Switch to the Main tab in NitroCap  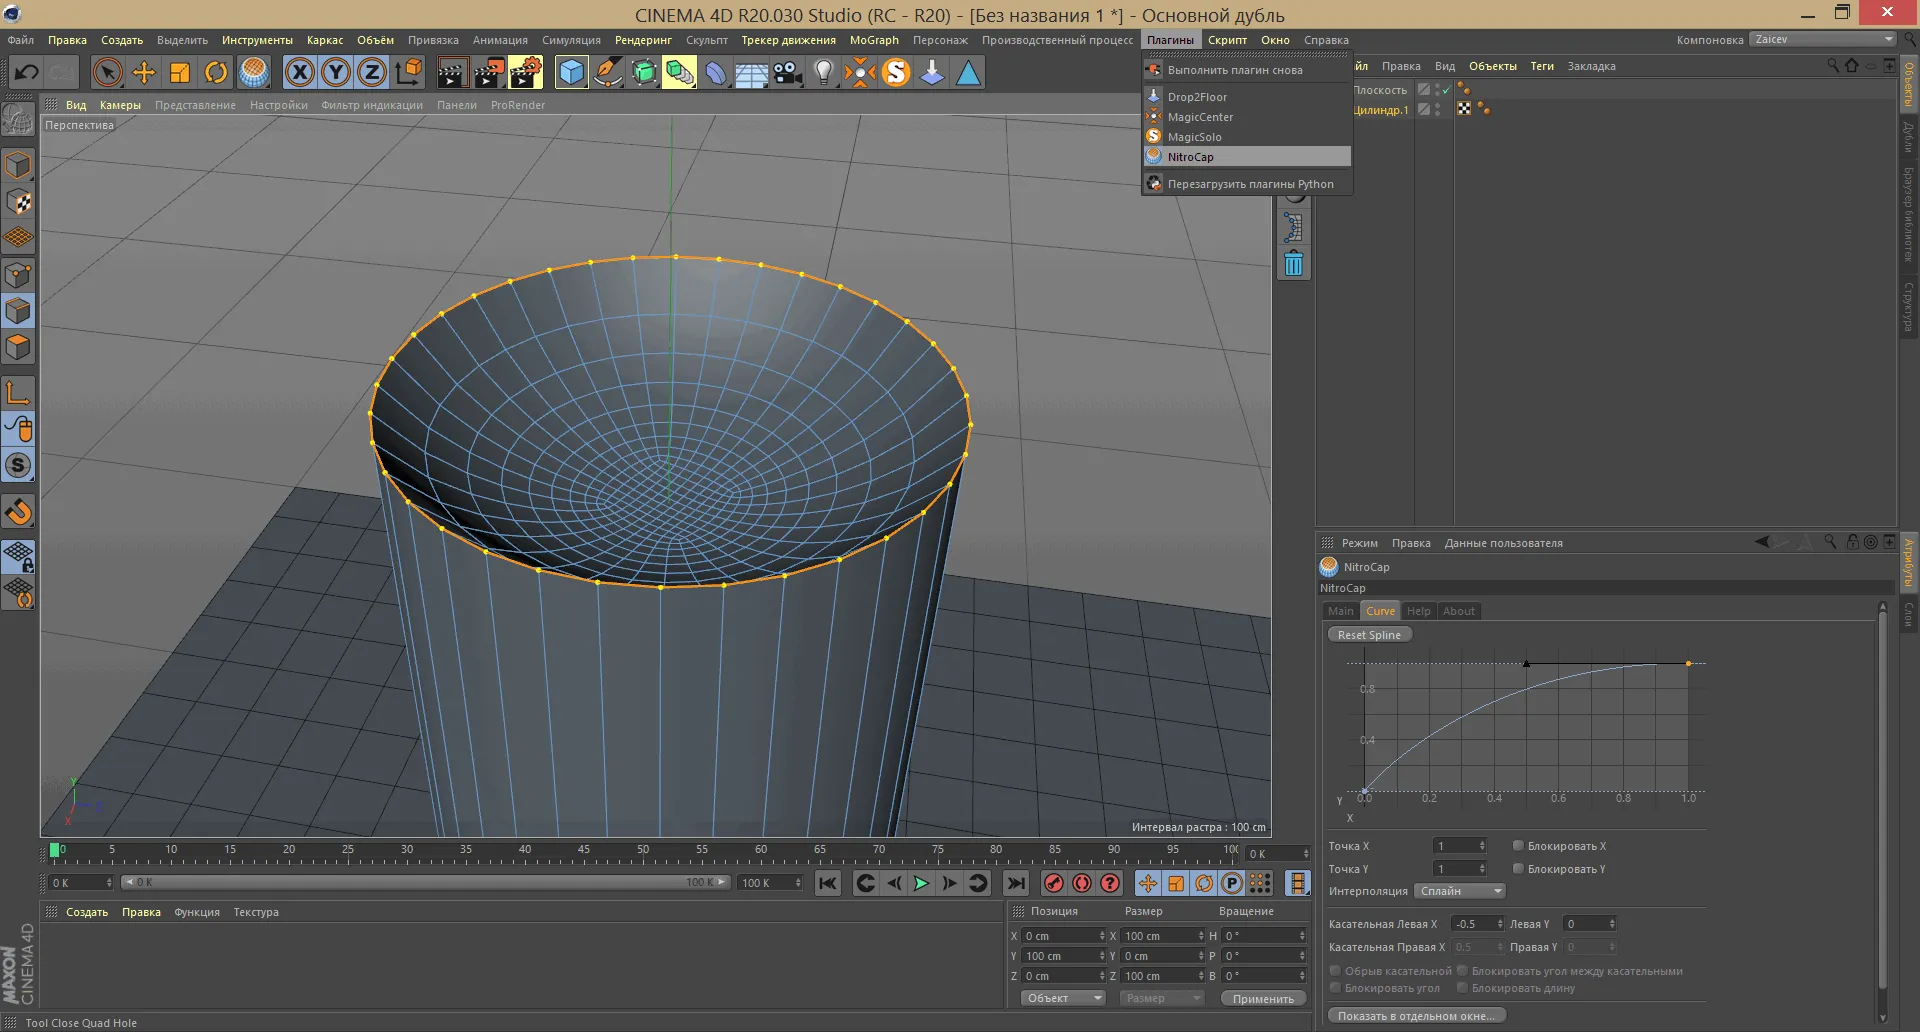[1340, 611]
